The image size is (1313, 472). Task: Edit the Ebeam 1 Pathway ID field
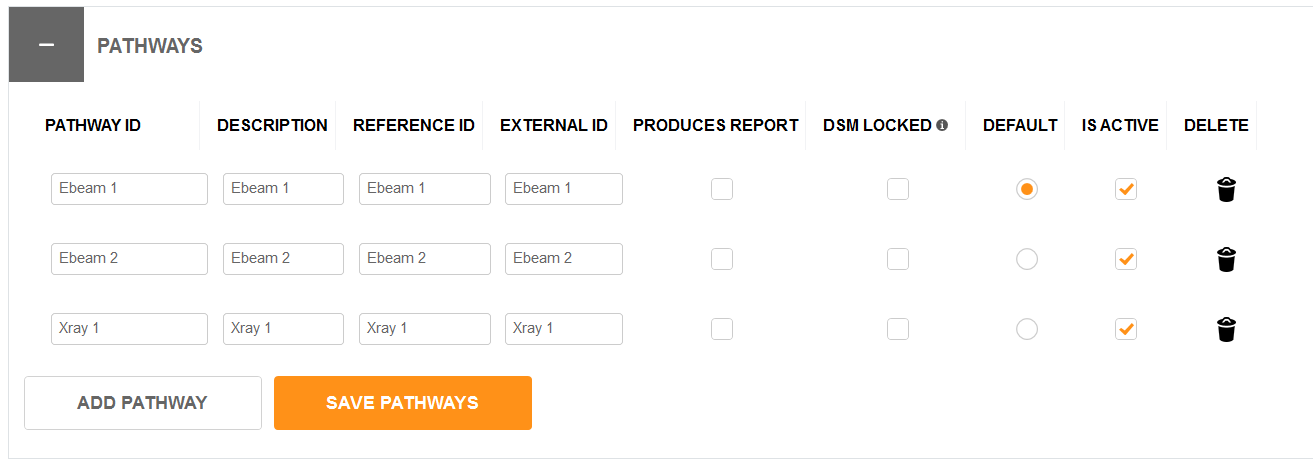tap(129, 189)
